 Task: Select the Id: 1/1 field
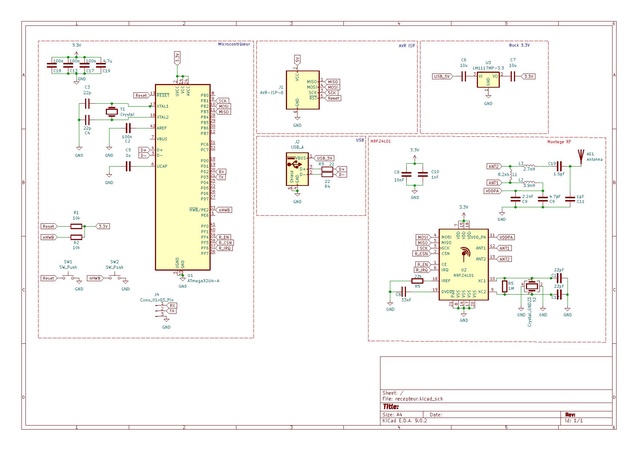click(574, 421)
